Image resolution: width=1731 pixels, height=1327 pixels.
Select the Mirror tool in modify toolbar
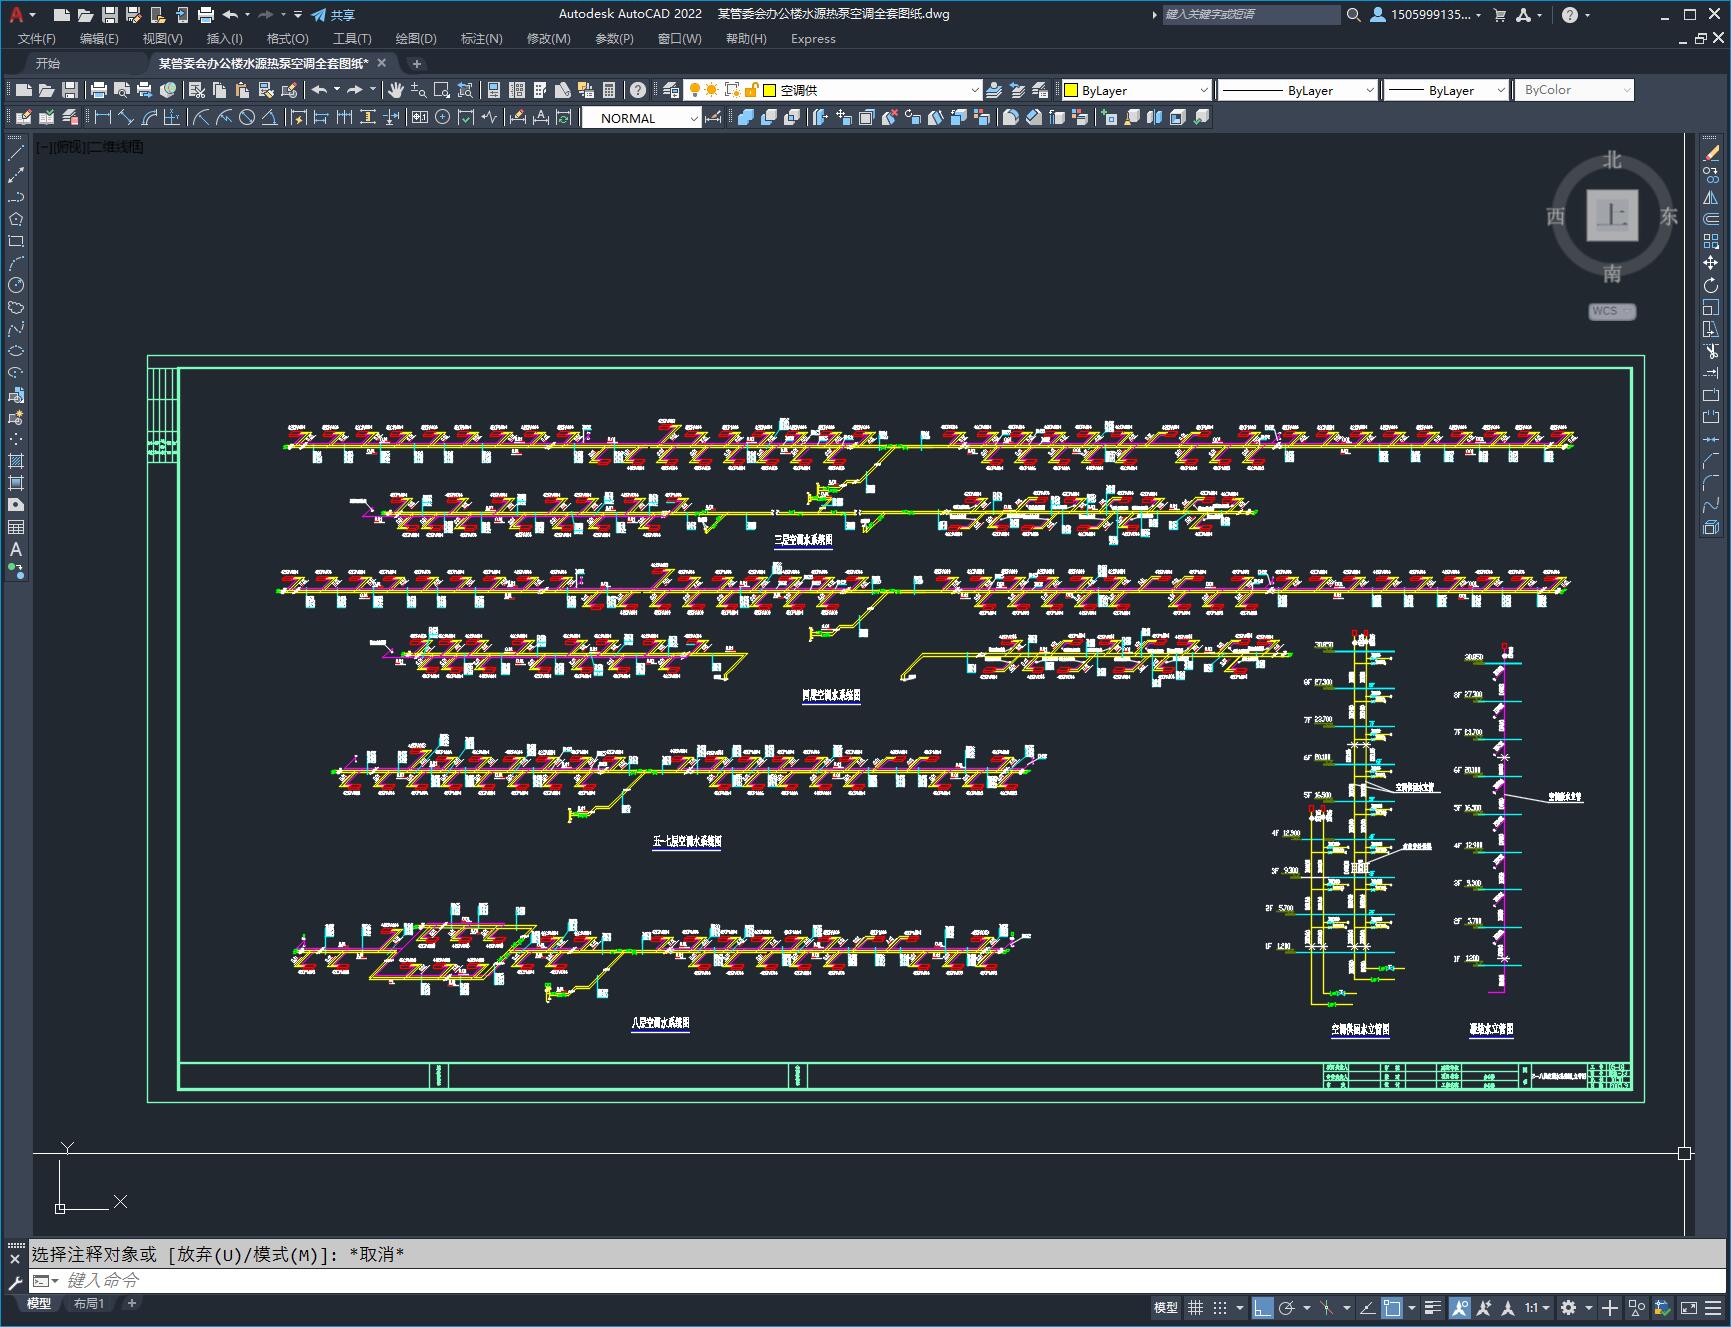1711,197
